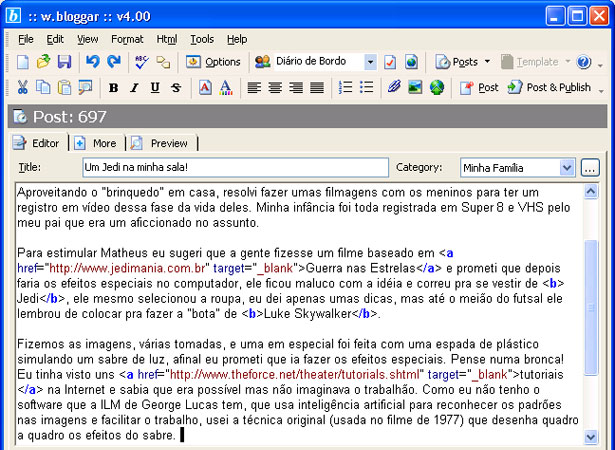Expand top toolbar overflow chevron
The width and height of the screenshot is (615, 450).
tap(600, 65)
